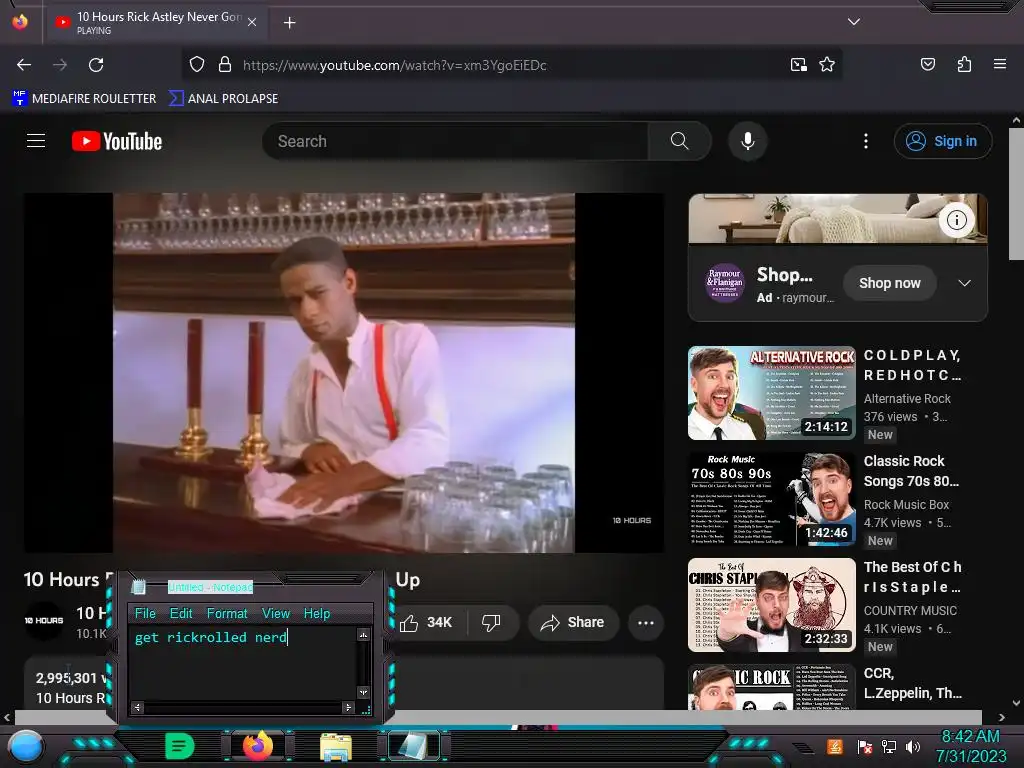Open the Rock Music Box channel name
Viewport: 1024px width, 768px height.
click(x=906, y=505)
